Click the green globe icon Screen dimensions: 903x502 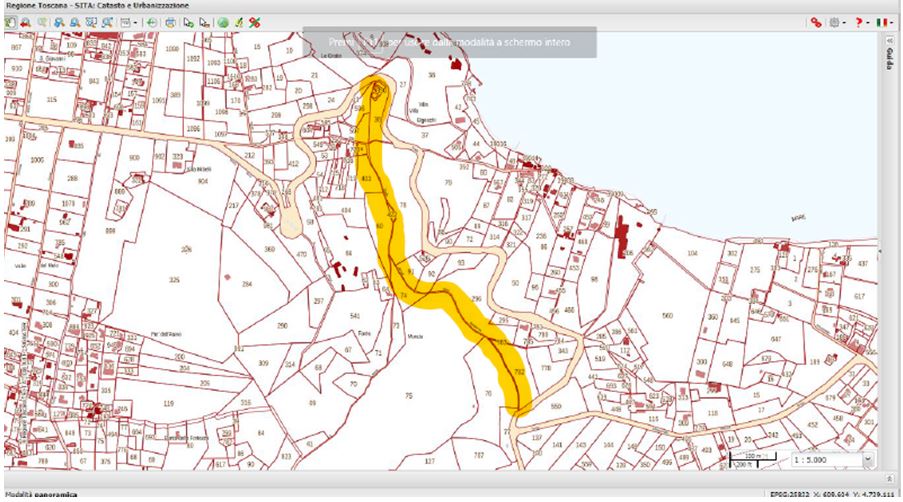[x=222, y=21]
